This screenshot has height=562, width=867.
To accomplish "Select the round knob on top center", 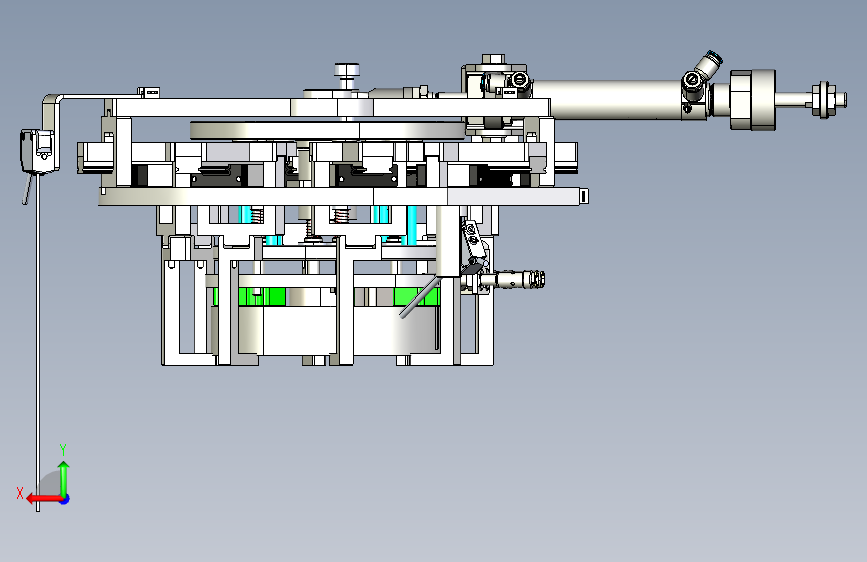I will point(347,71).
